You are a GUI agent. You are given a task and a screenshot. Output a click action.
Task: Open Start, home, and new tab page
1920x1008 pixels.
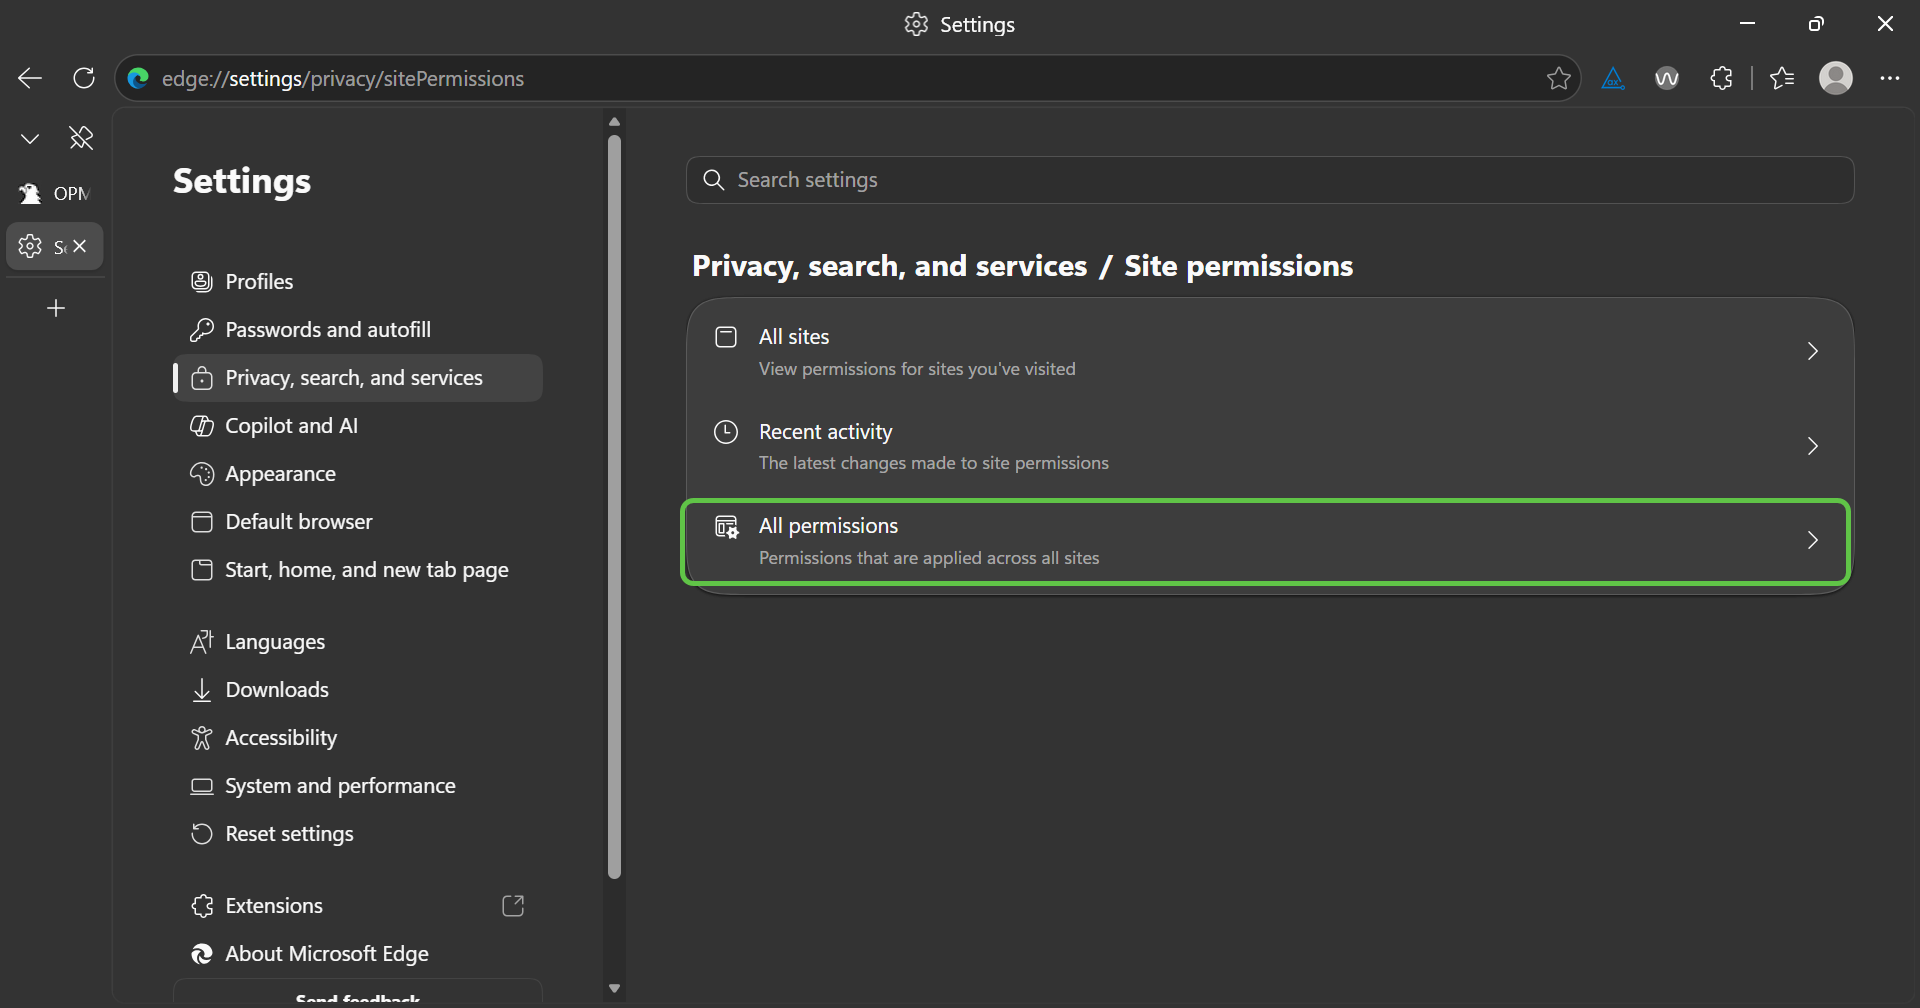pyautogui.click(x=358, y=570)
